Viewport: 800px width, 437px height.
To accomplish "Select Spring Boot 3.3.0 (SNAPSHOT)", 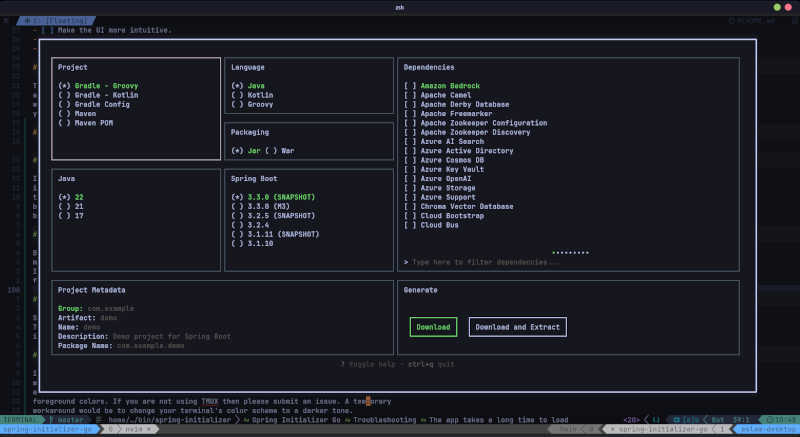I will pos(273,197).
